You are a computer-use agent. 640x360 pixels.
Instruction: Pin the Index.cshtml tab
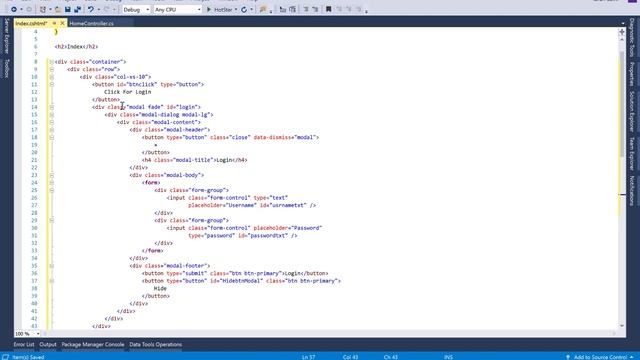click(54, 23)
